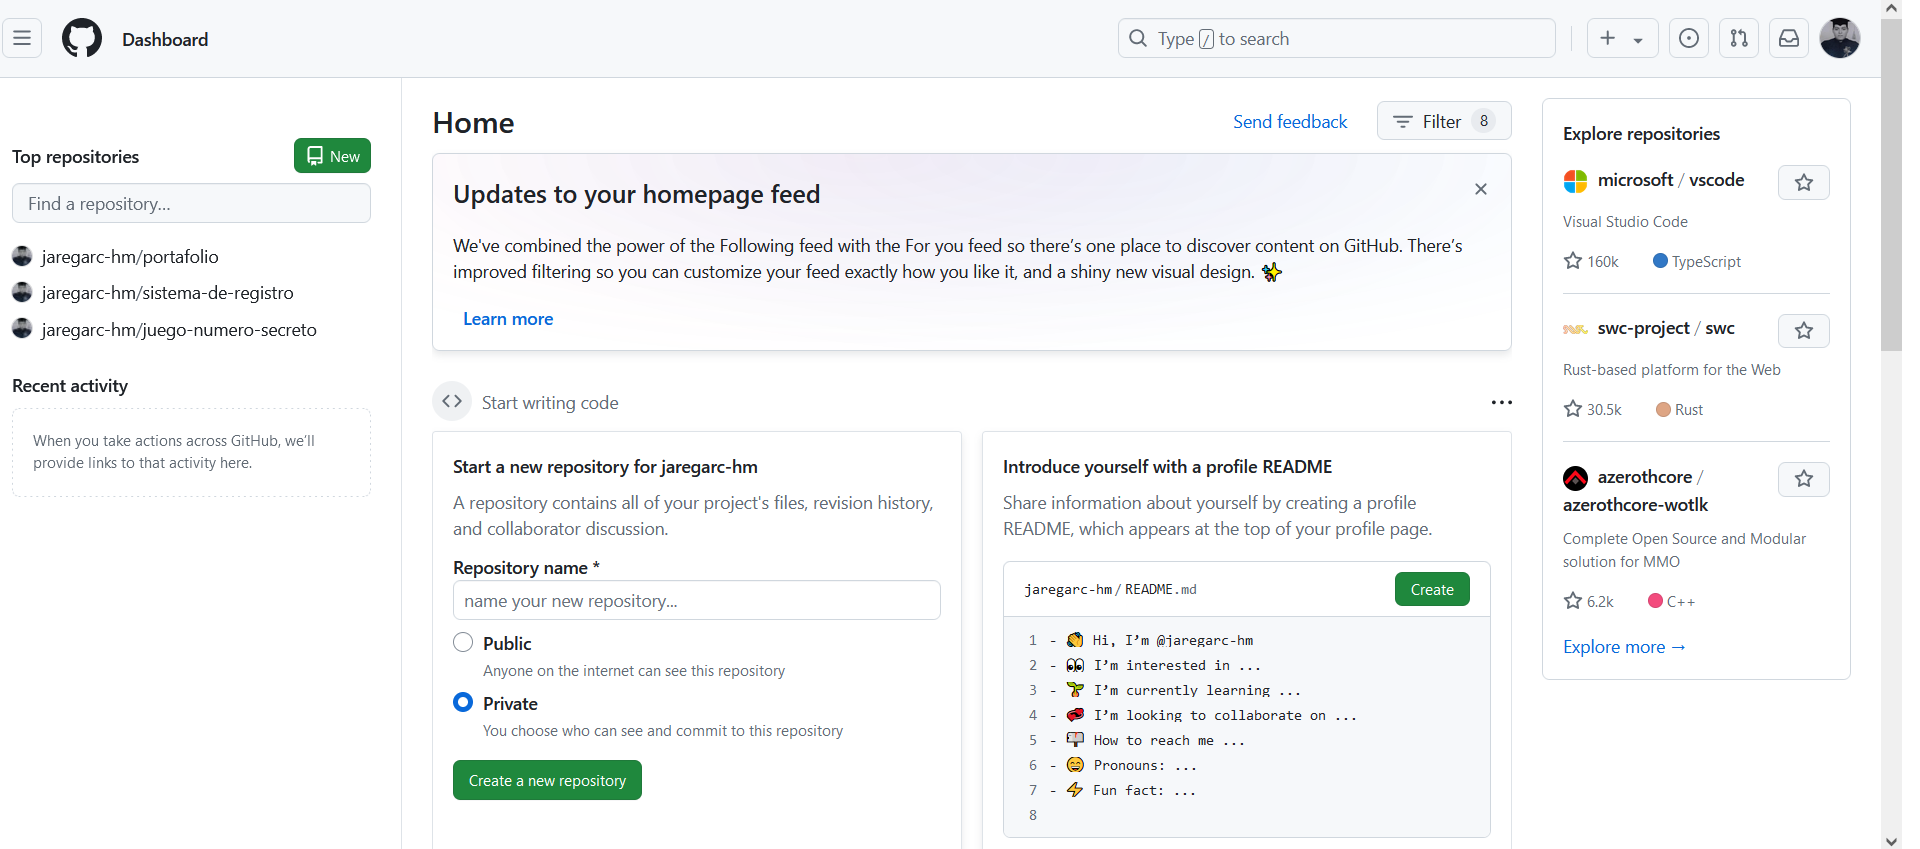
Task: Click the Create README button
Action: coord(1432,589)
